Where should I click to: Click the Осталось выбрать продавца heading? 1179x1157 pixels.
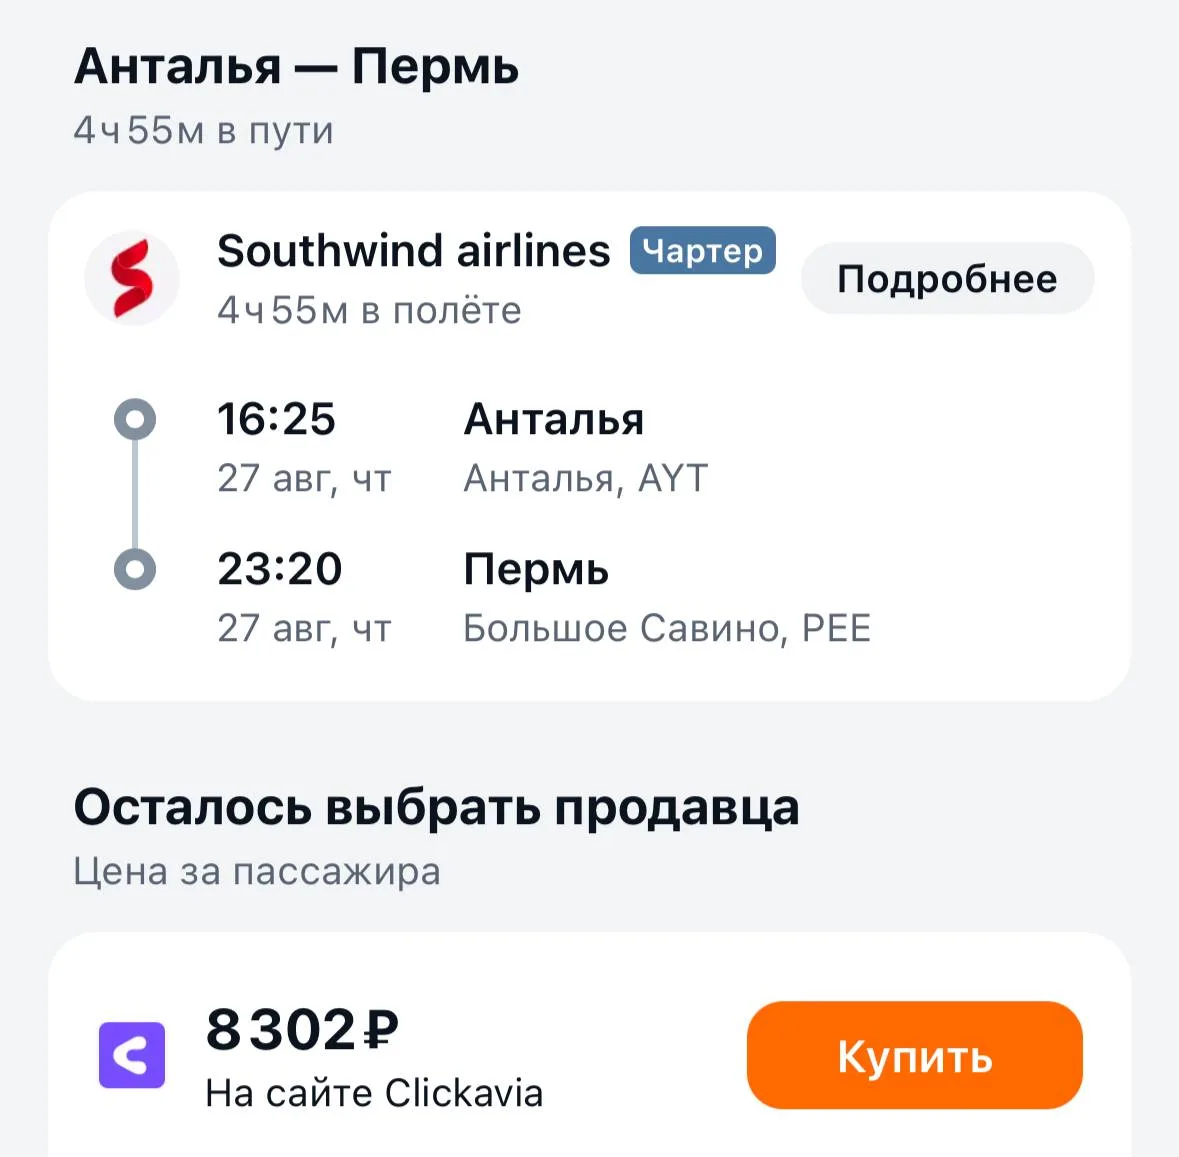[436, 808]
